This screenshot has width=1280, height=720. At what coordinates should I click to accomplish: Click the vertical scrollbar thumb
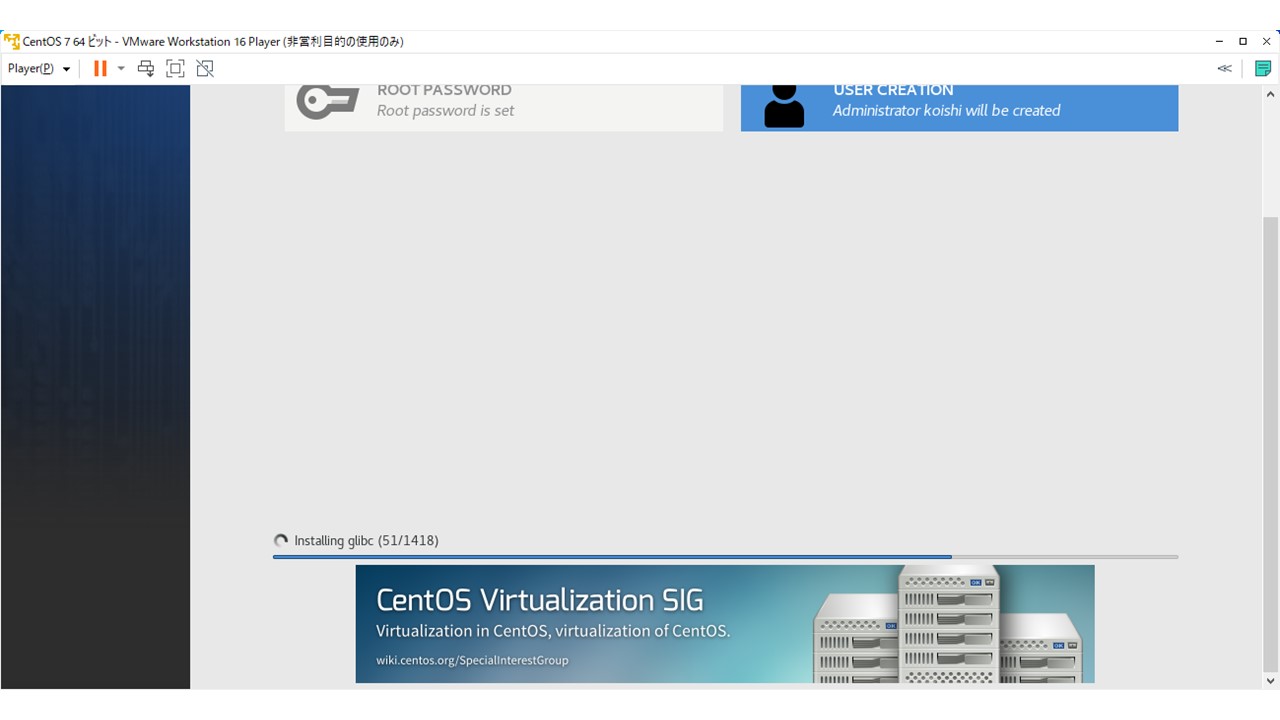pyautogui.click(x=1271, y=444)
